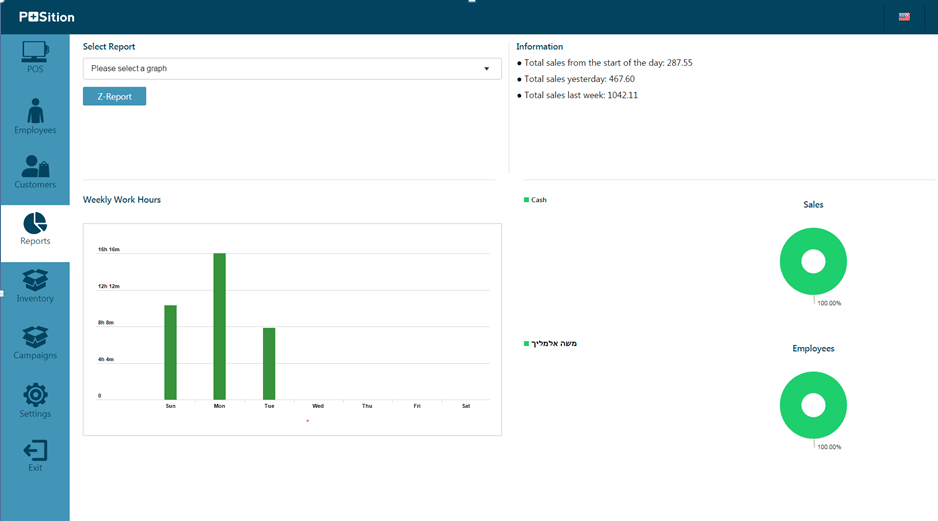The width and height of the screenshot is (938, 521).
Task: Open the POS monitor icon
Action: tap(35, 52)
